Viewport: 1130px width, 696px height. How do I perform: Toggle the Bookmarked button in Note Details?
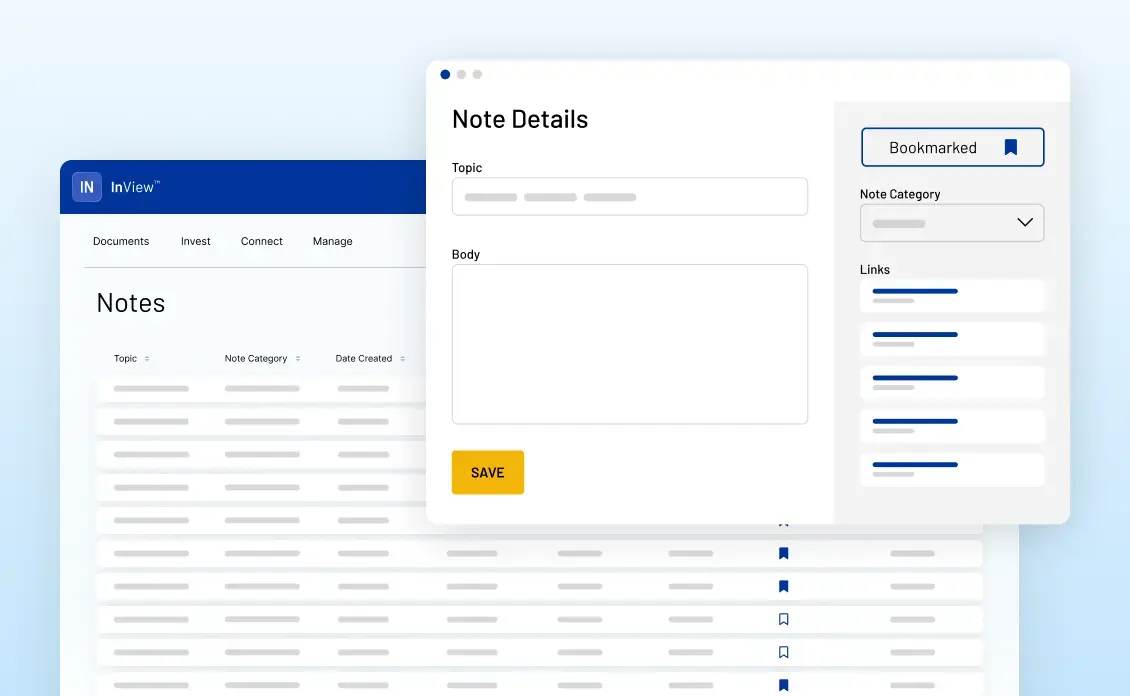click(x=952, y=147)
